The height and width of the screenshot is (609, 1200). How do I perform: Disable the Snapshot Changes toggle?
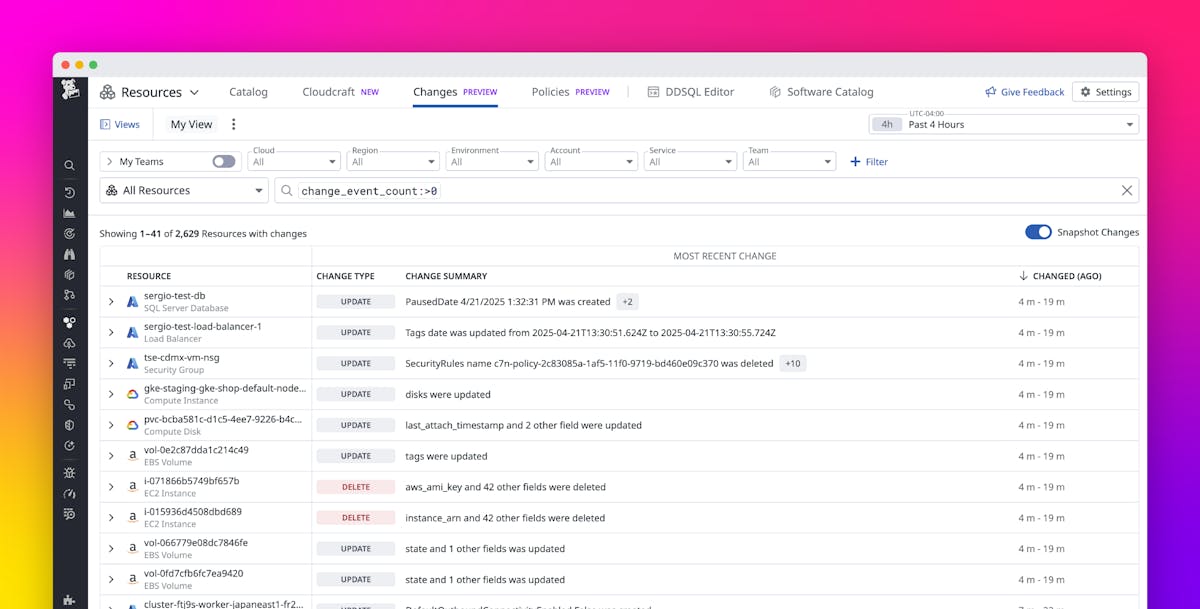(x=1038, y=231)
